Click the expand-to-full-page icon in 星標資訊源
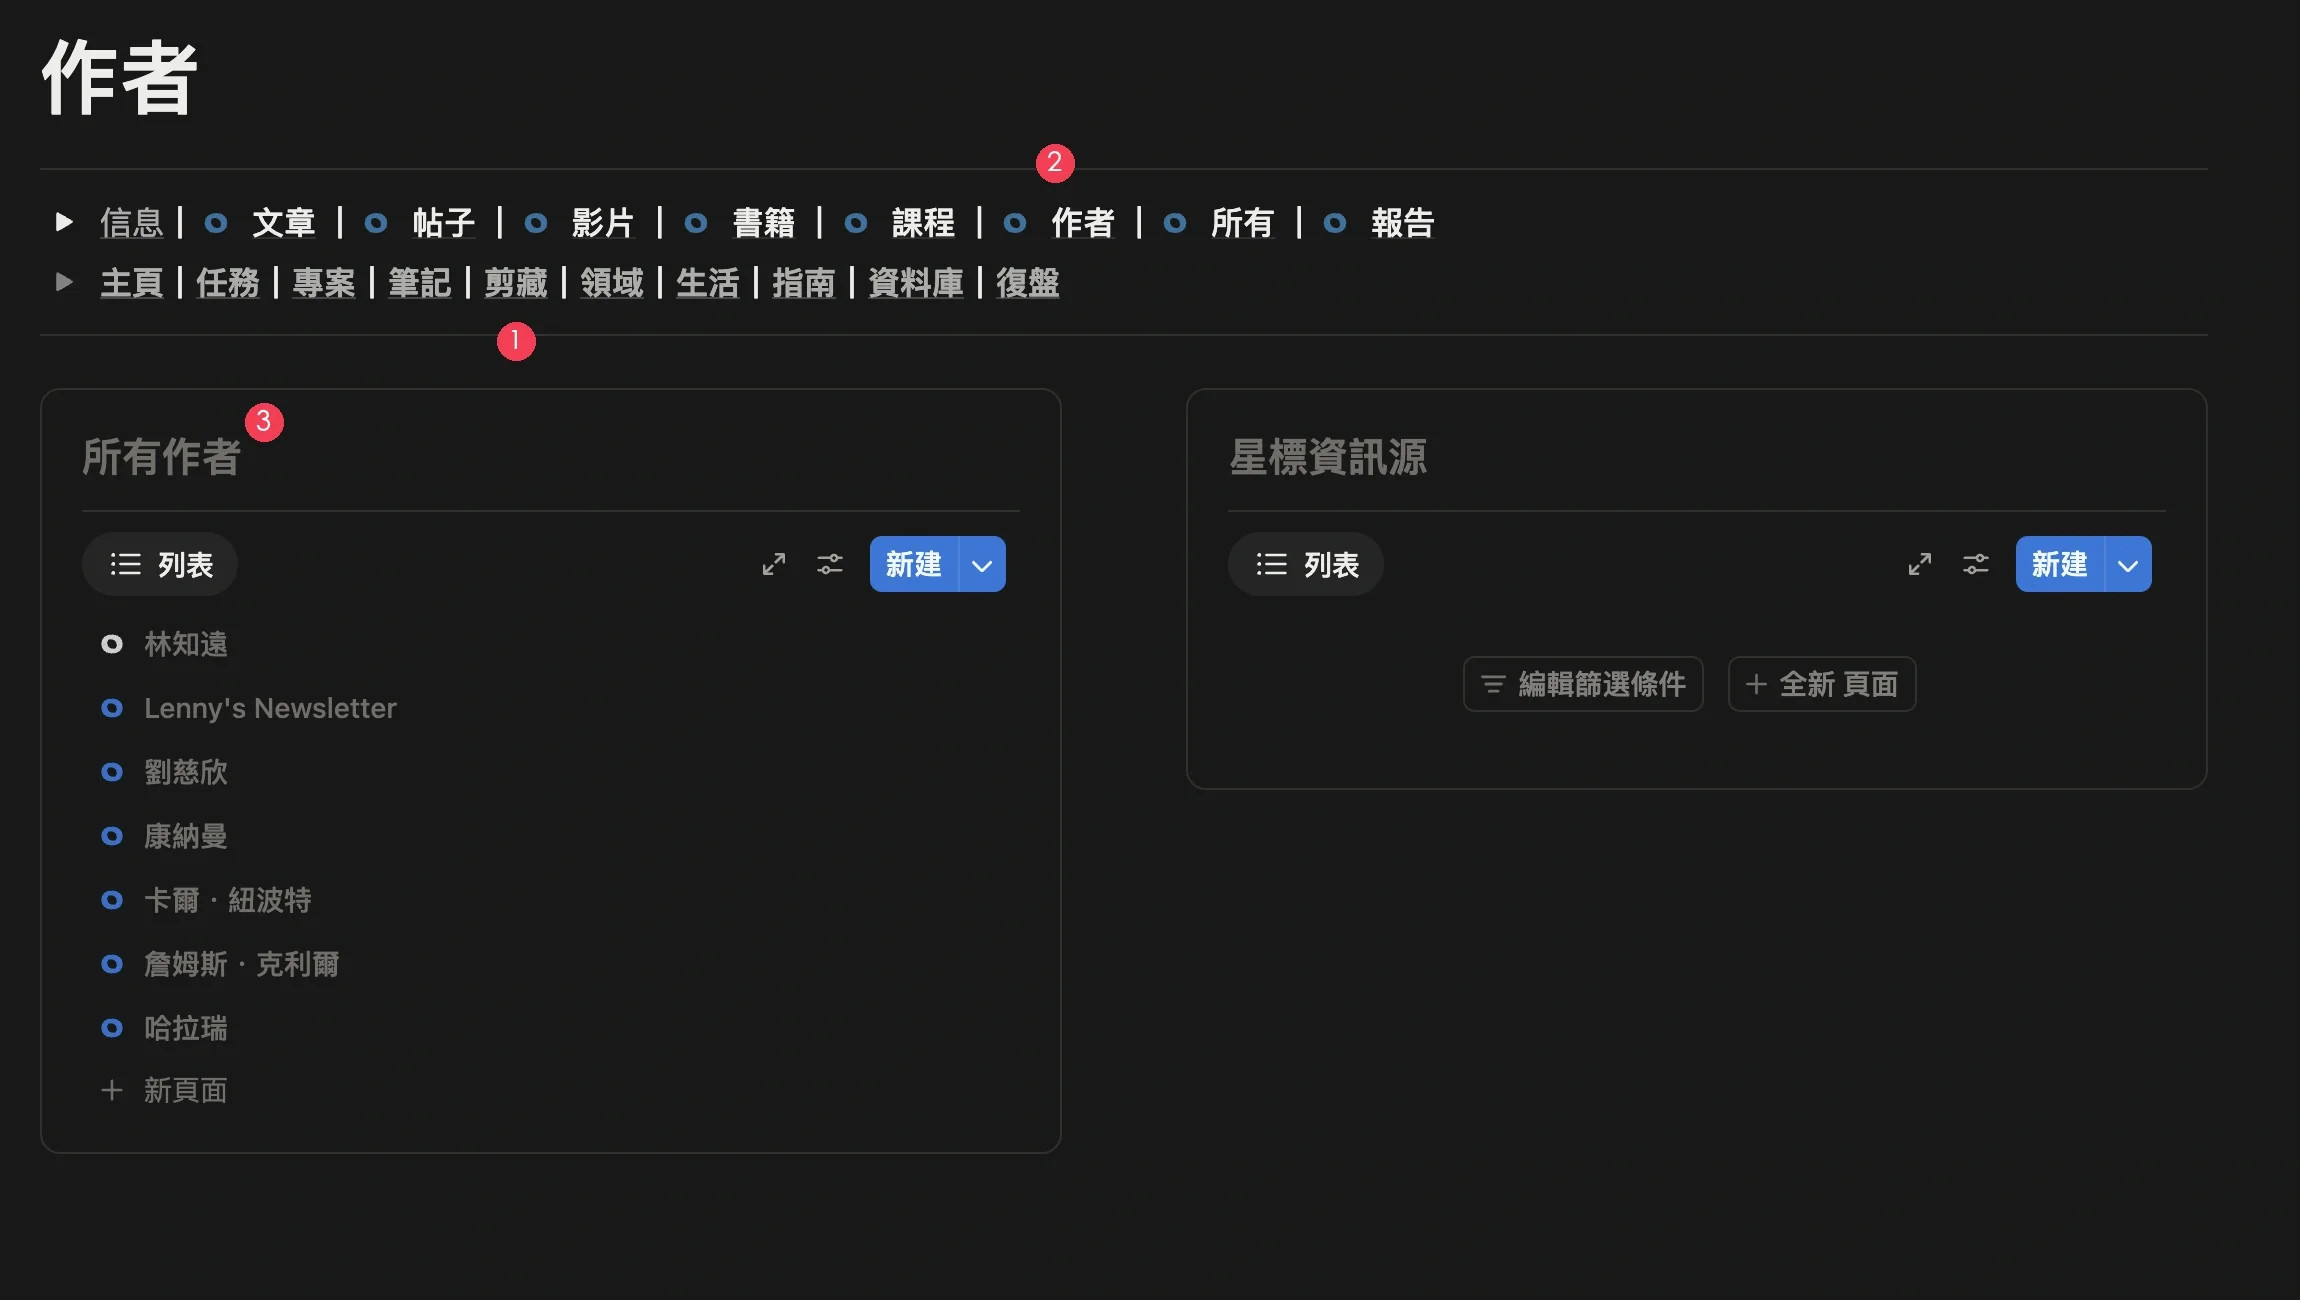The height and width of the screenshot is (1300, 2300). [1920, 565]
